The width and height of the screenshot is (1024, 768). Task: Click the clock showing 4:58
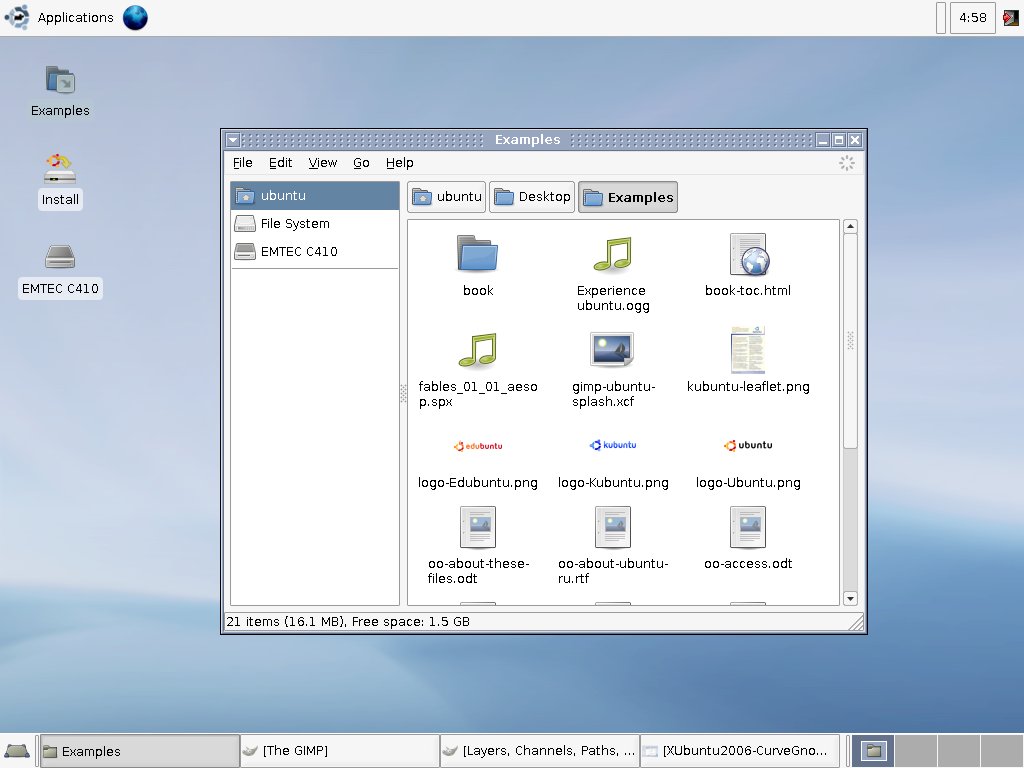pos(972,18)
